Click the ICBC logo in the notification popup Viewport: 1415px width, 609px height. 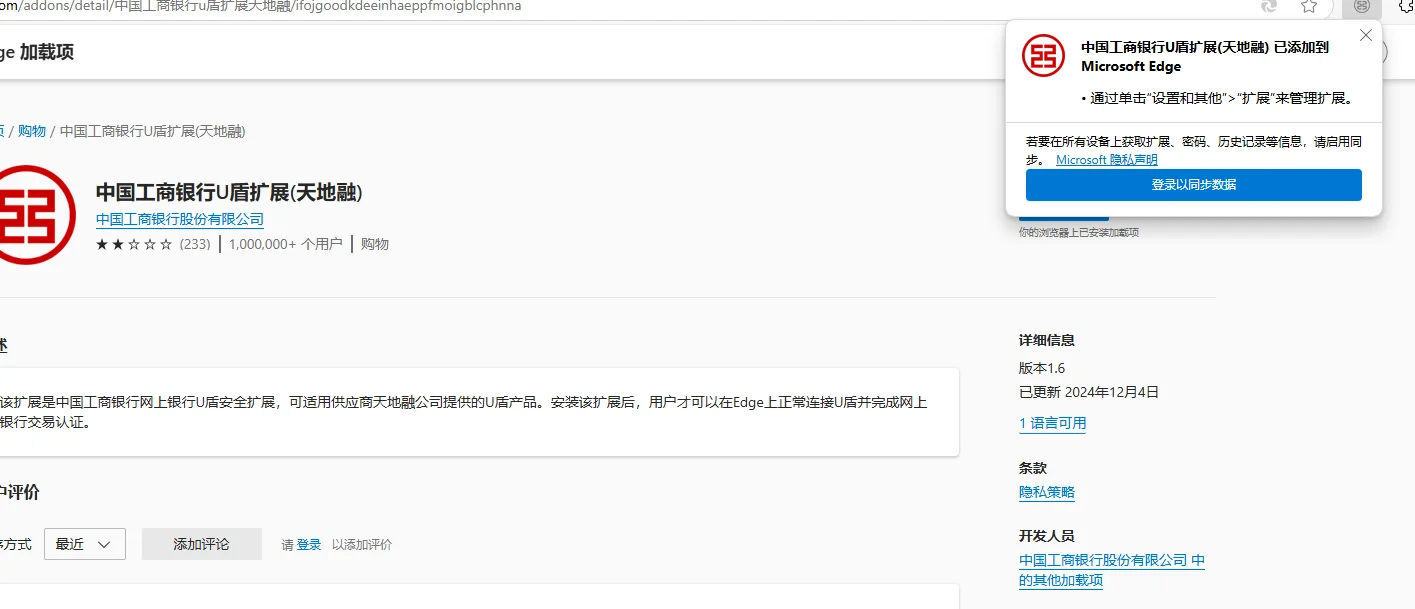coord(1043,57)
